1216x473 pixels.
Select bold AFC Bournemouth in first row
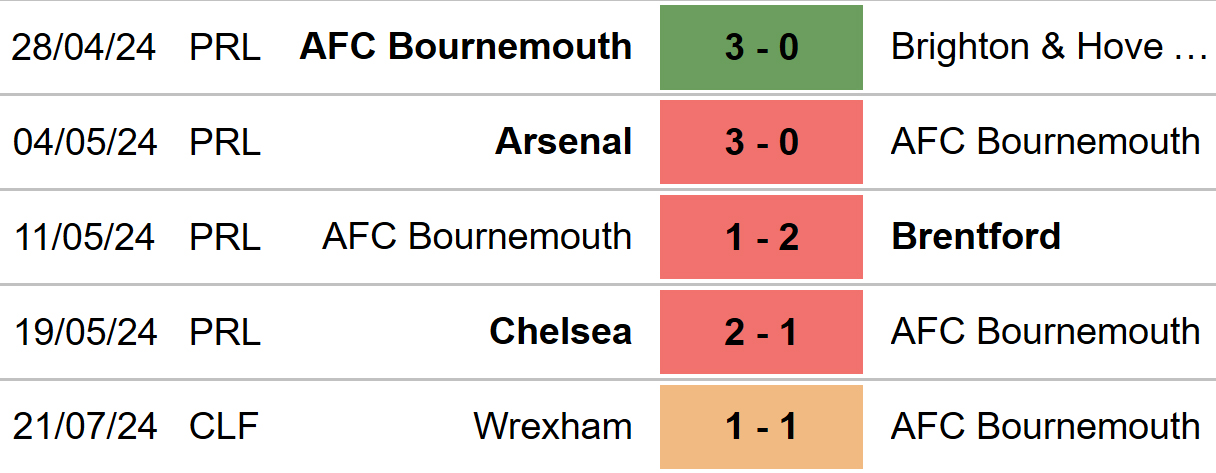(x=466, y=47)
